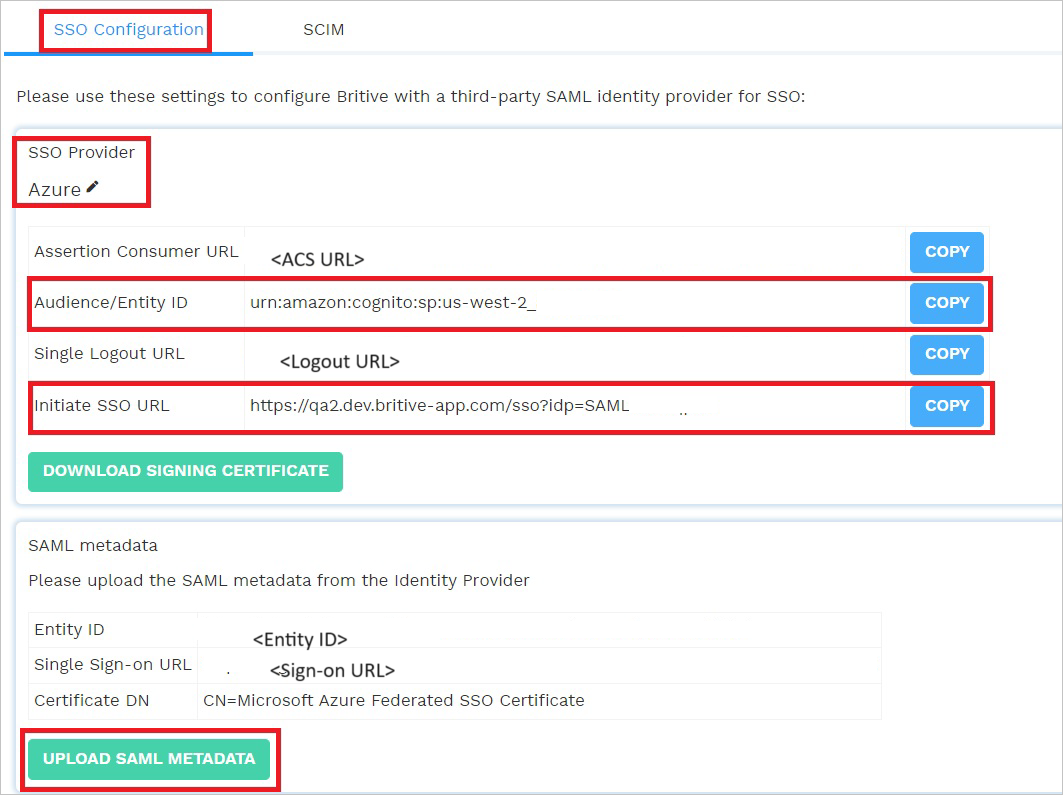Click the <Sign-on URL> metadata value

tap(332, 671)
